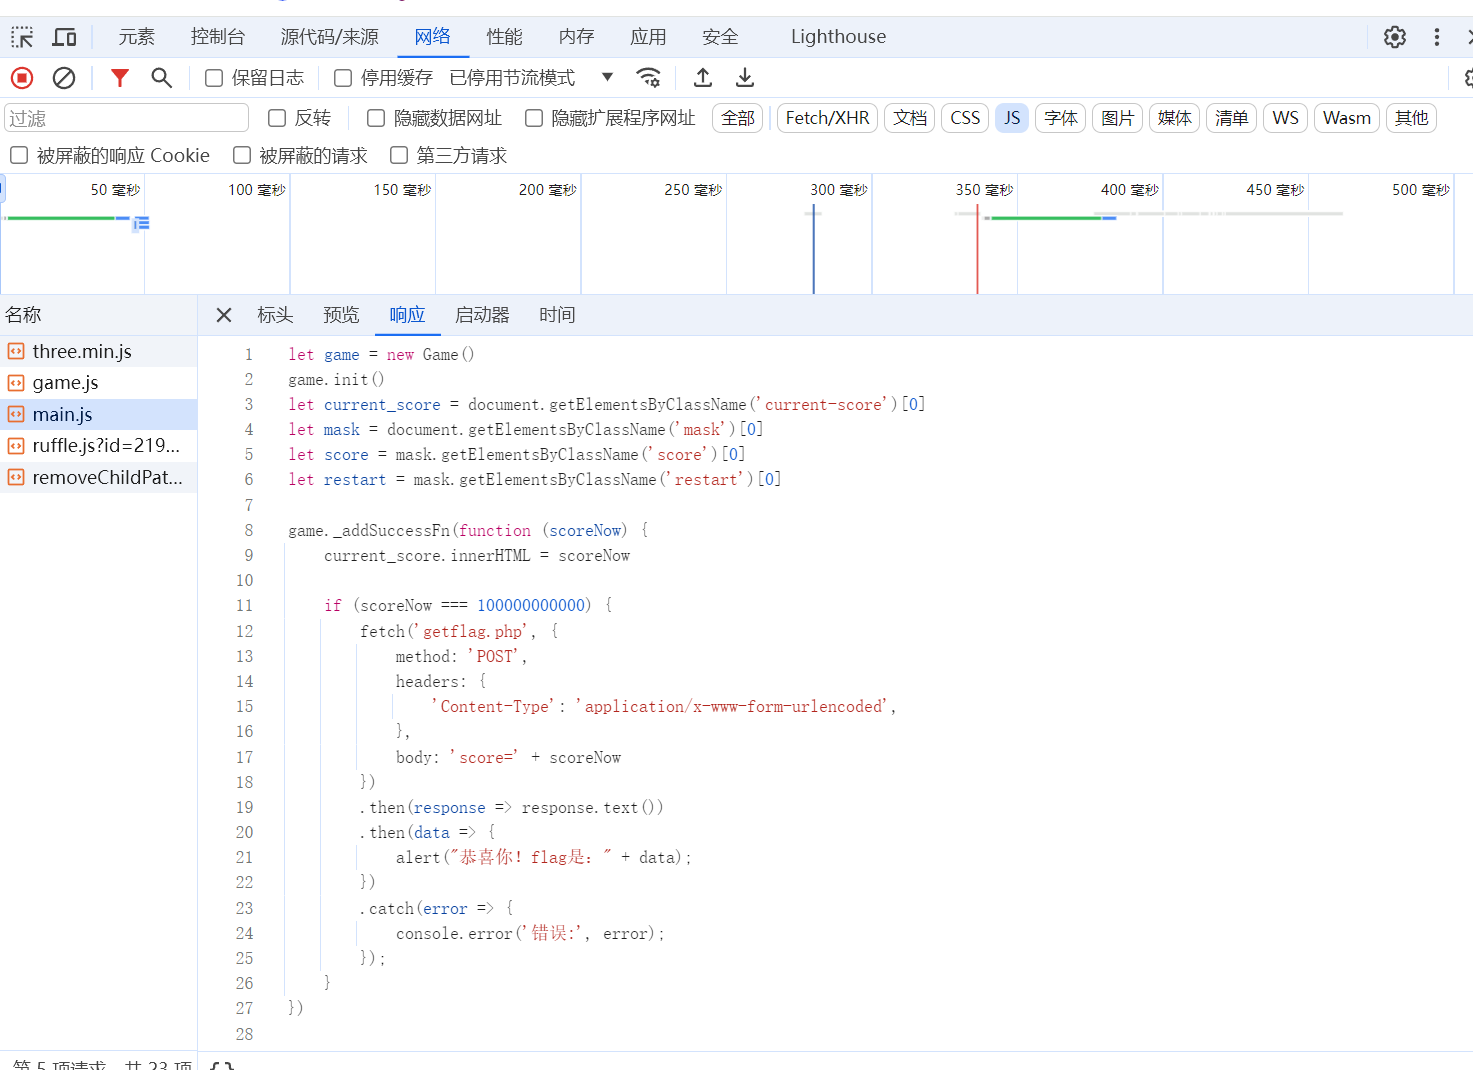
Task: Select the inspect element picker icon
Action: click(22, 37)
